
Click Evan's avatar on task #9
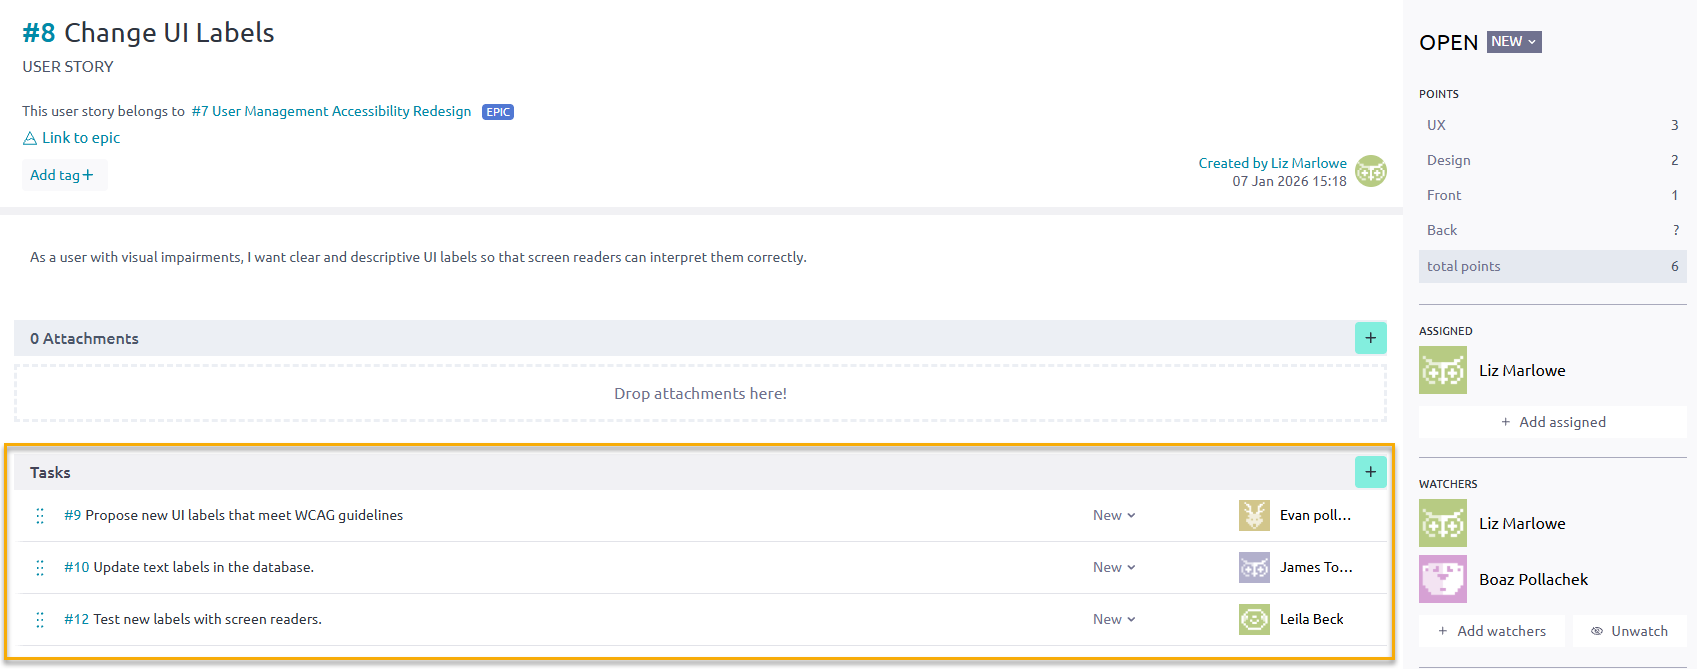click(x=1254, y=515)
